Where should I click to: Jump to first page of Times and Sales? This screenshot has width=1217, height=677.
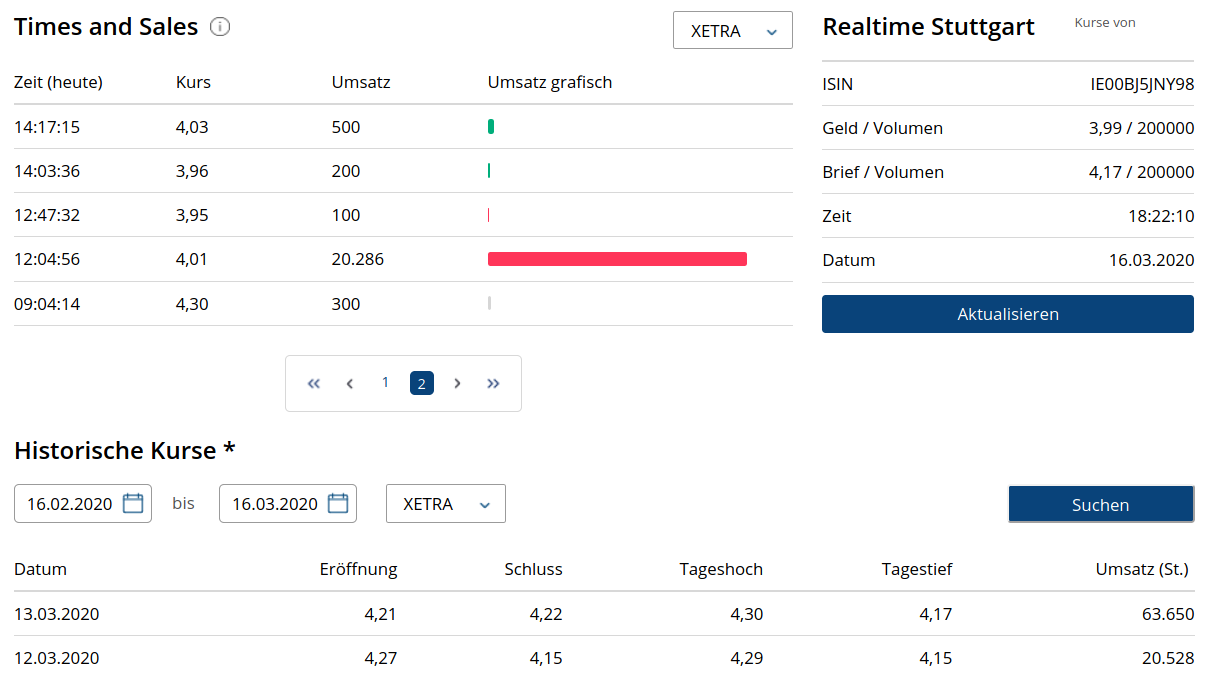313,383
